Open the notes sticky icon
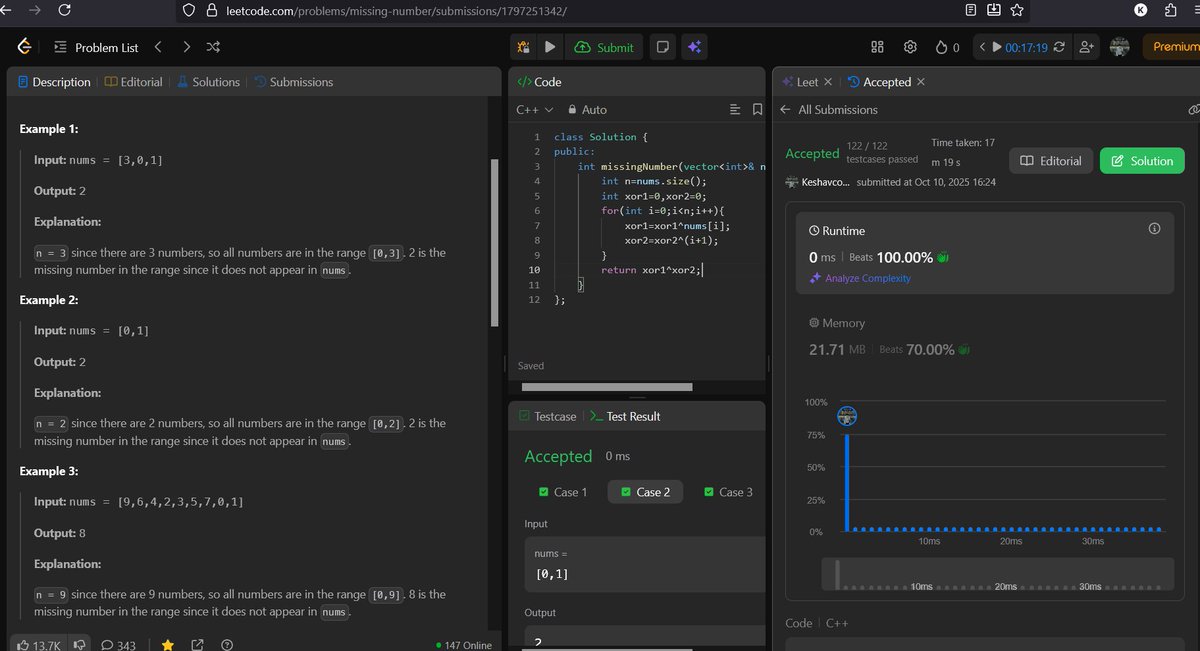The image size is (1200, 651). click(661, 47)
